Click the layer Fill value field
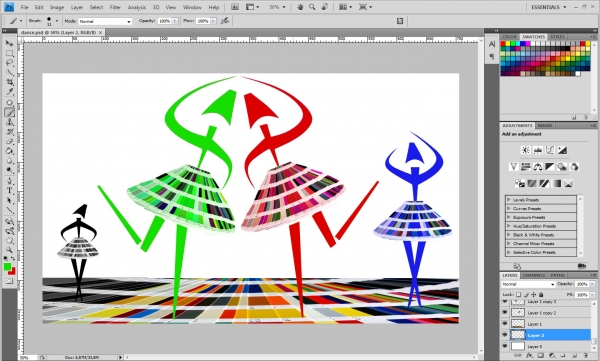The image size is (600, 361). [x=582, y=294]
